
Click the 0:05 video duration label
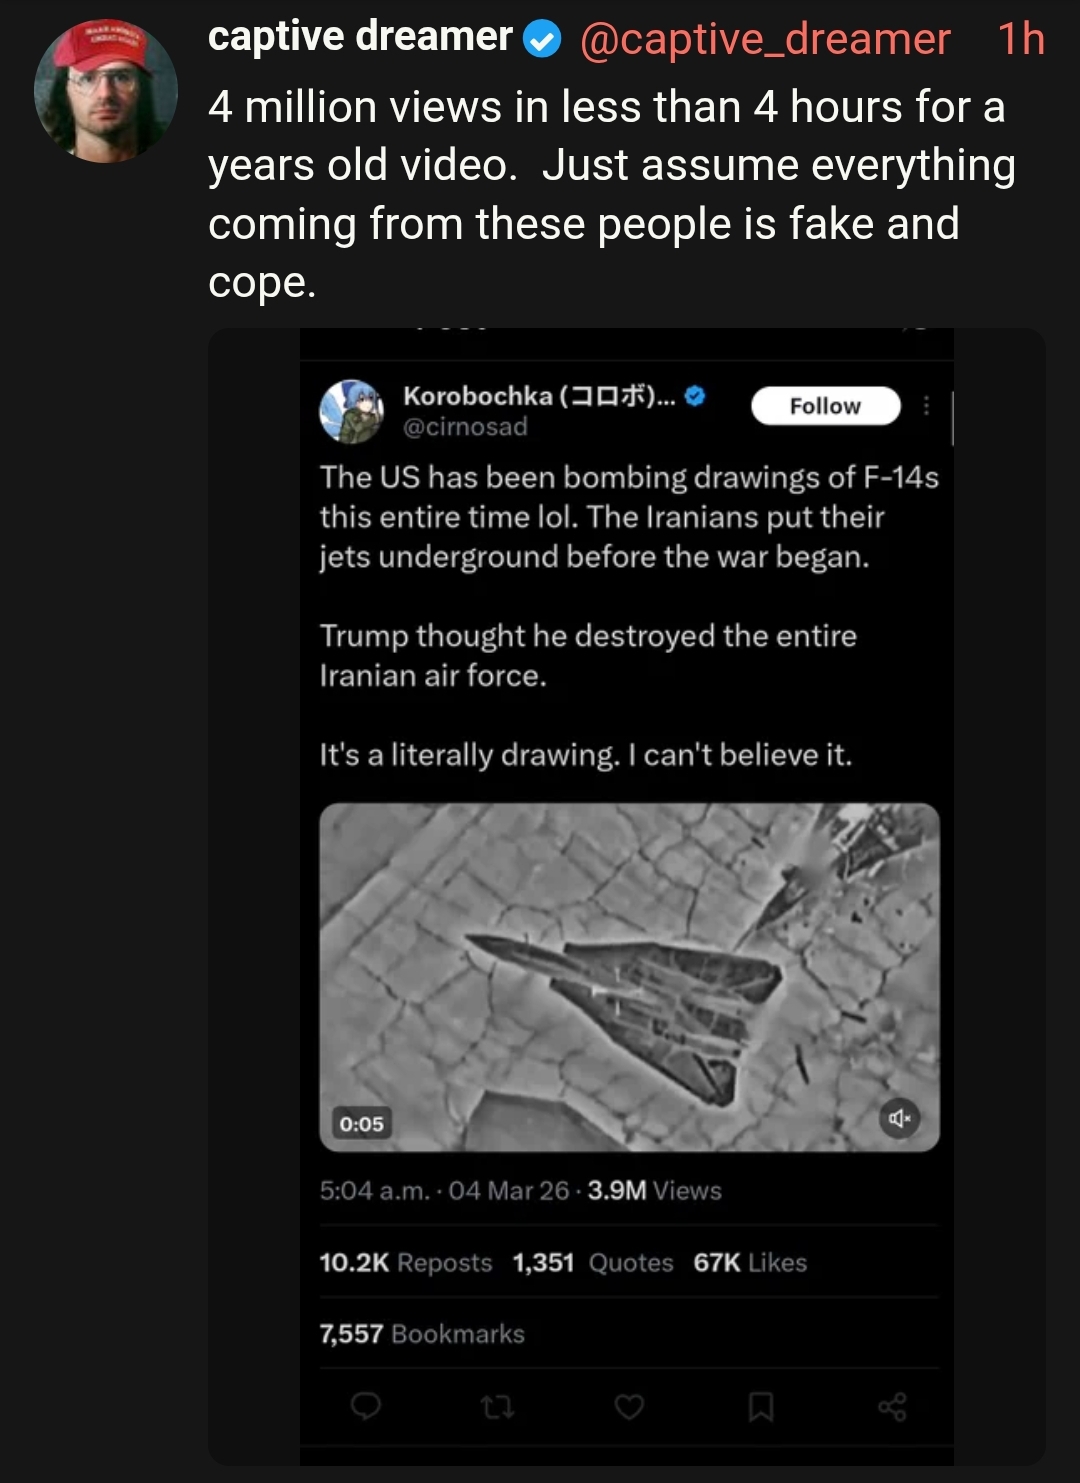tap(361, 1124)
